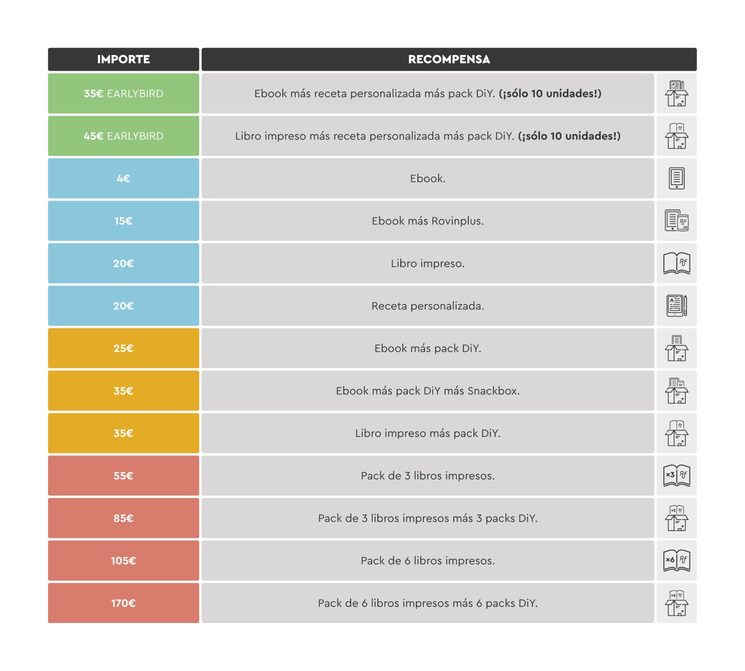
Task: Select the red 170€ amount cell
Action: click(123, 603)
